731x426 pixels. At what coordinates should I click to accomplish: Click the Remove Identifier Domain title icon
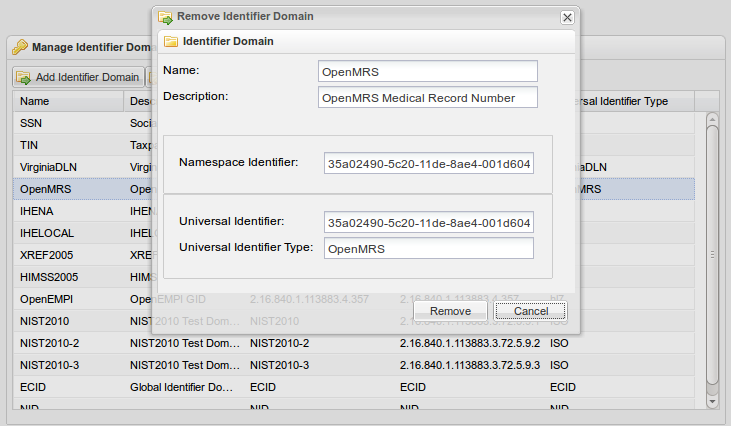166,17
